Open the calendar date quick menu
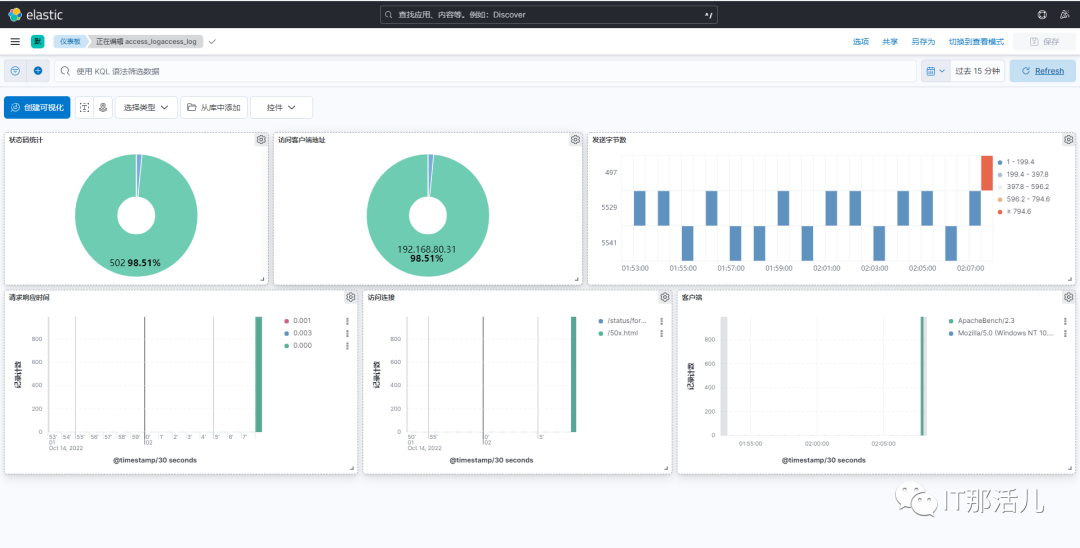The height and width of the screenshot is (548, 1080). 935,71
